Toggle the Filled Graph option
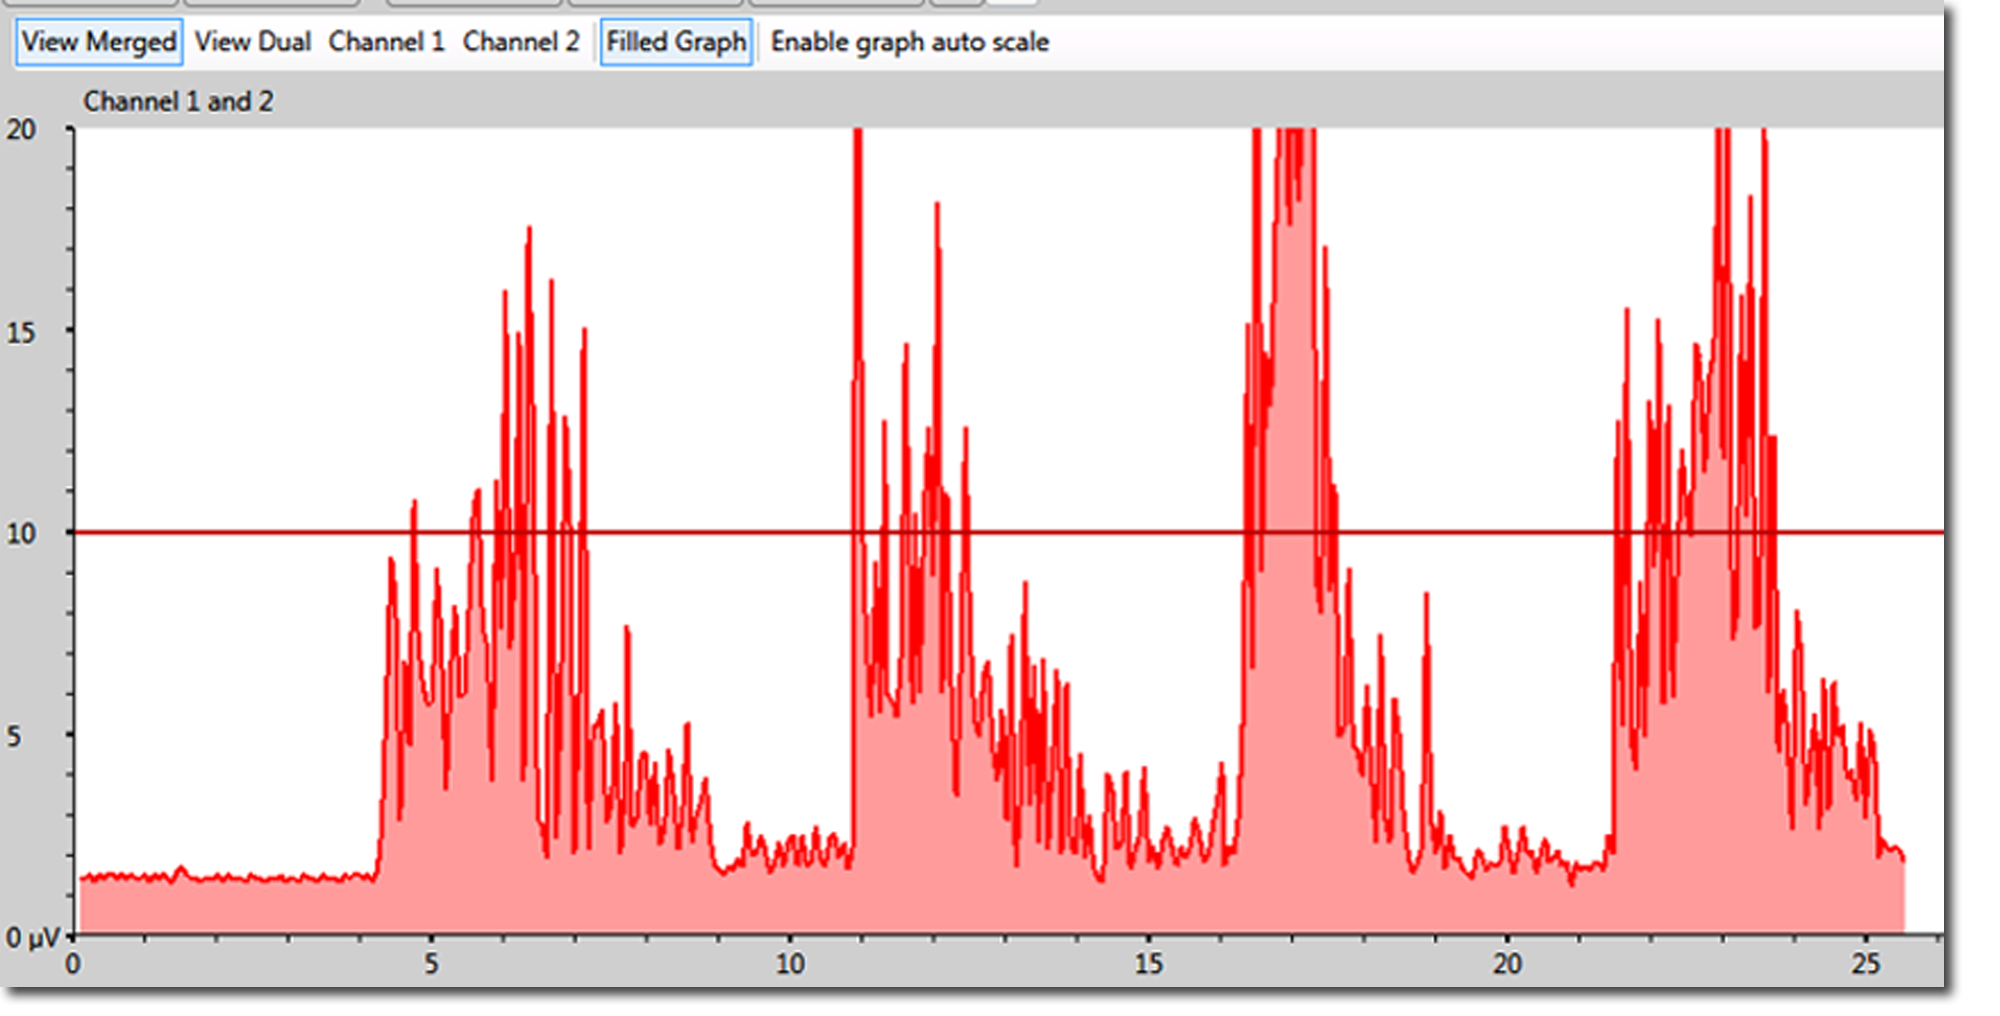 tap(676, 42)
